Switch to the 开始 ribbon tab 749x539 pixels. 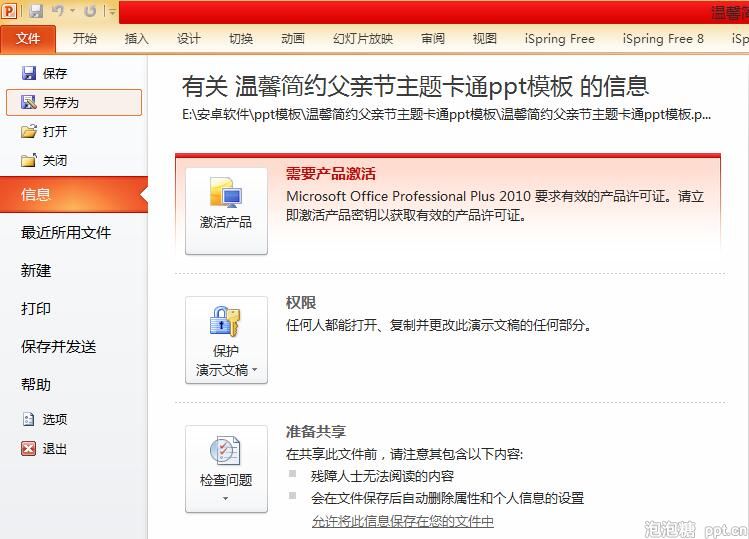pyautogui.click(x=85, y=39)
